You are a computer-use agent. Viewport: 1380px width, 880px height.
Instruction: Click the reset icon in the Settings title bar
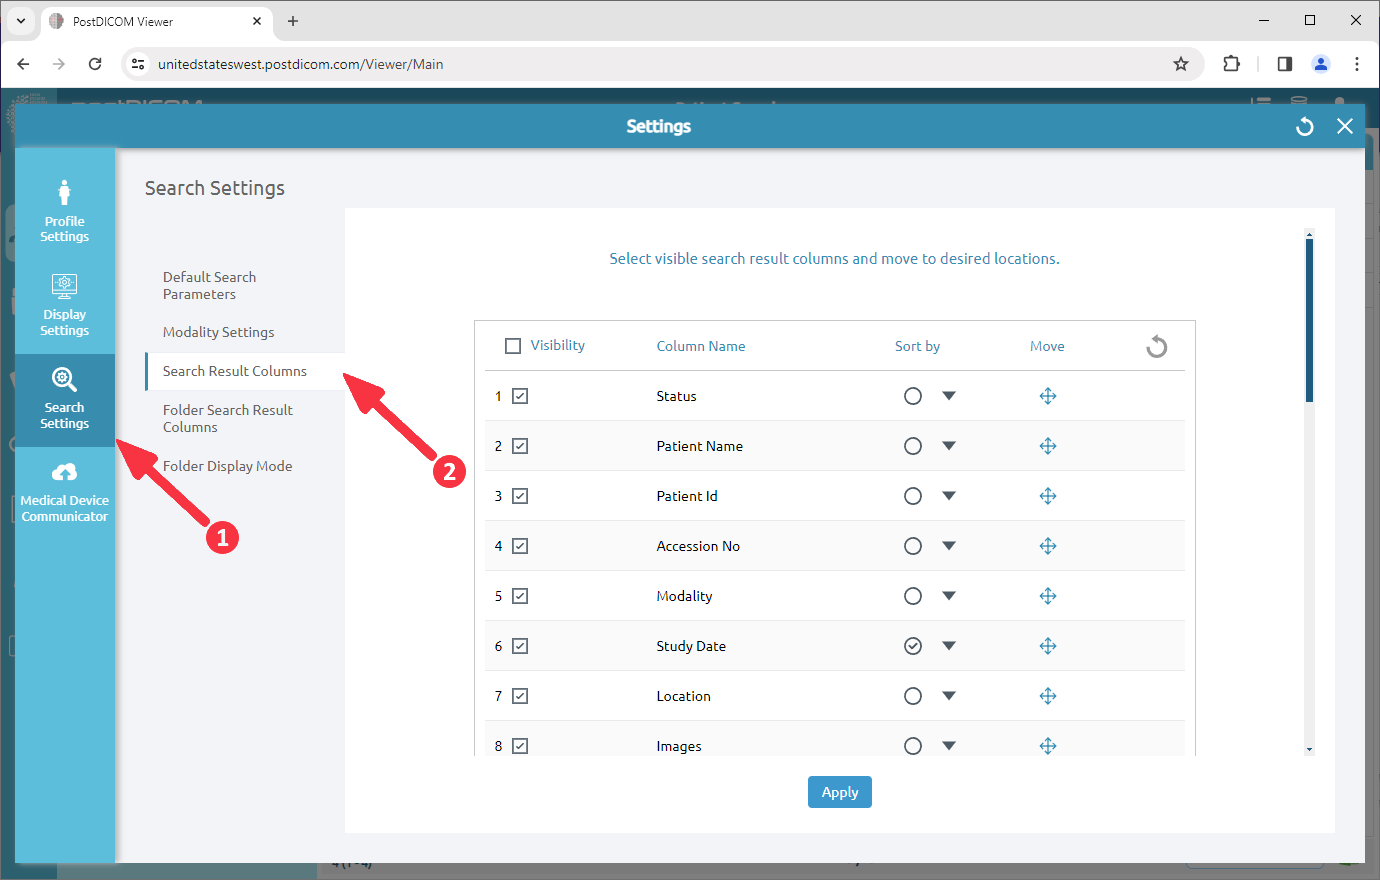click(1304, 126)
